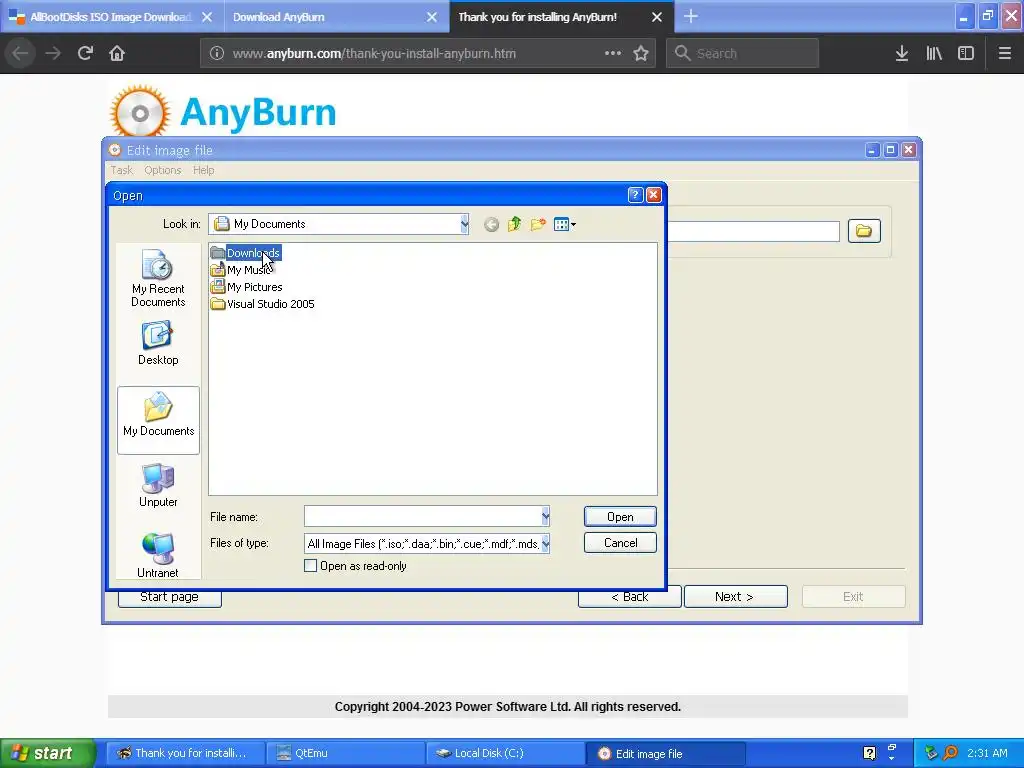Focus the File name text field
Screen dimensions: 1024x768
423,517
